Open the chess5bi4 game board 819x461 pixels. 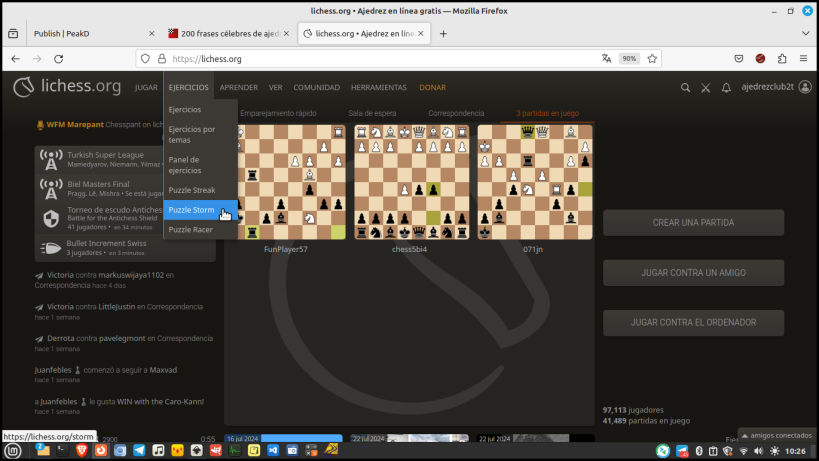[412, 182]
